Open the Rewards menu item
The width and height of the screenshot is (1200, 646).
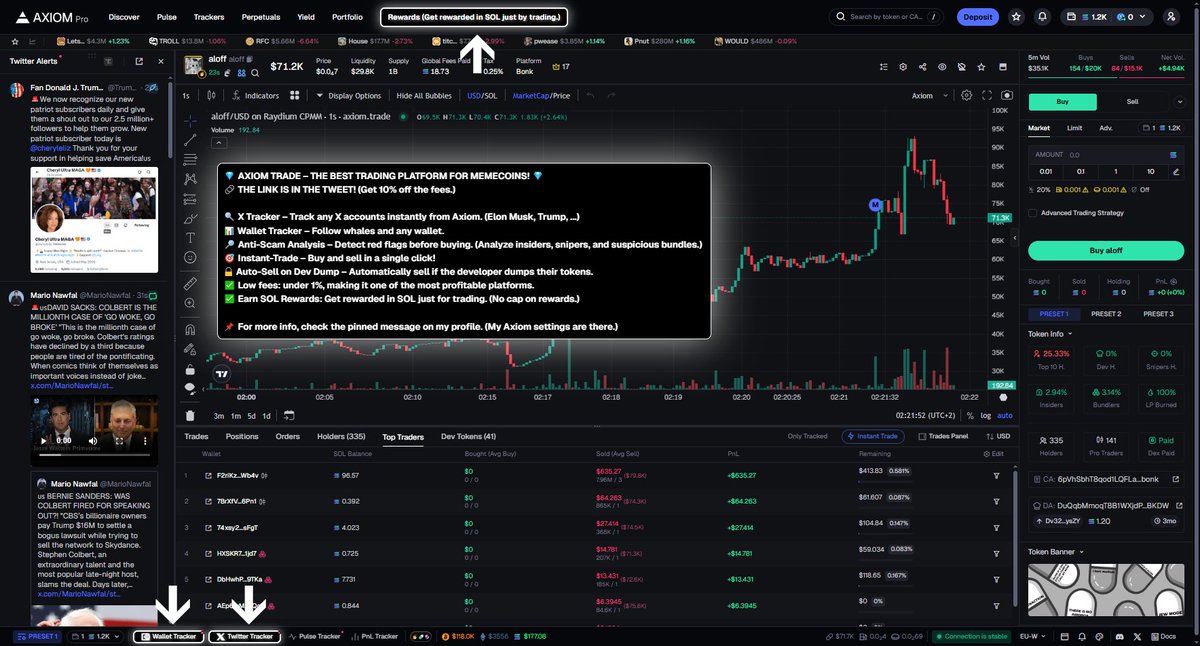[x=474, y=17]
